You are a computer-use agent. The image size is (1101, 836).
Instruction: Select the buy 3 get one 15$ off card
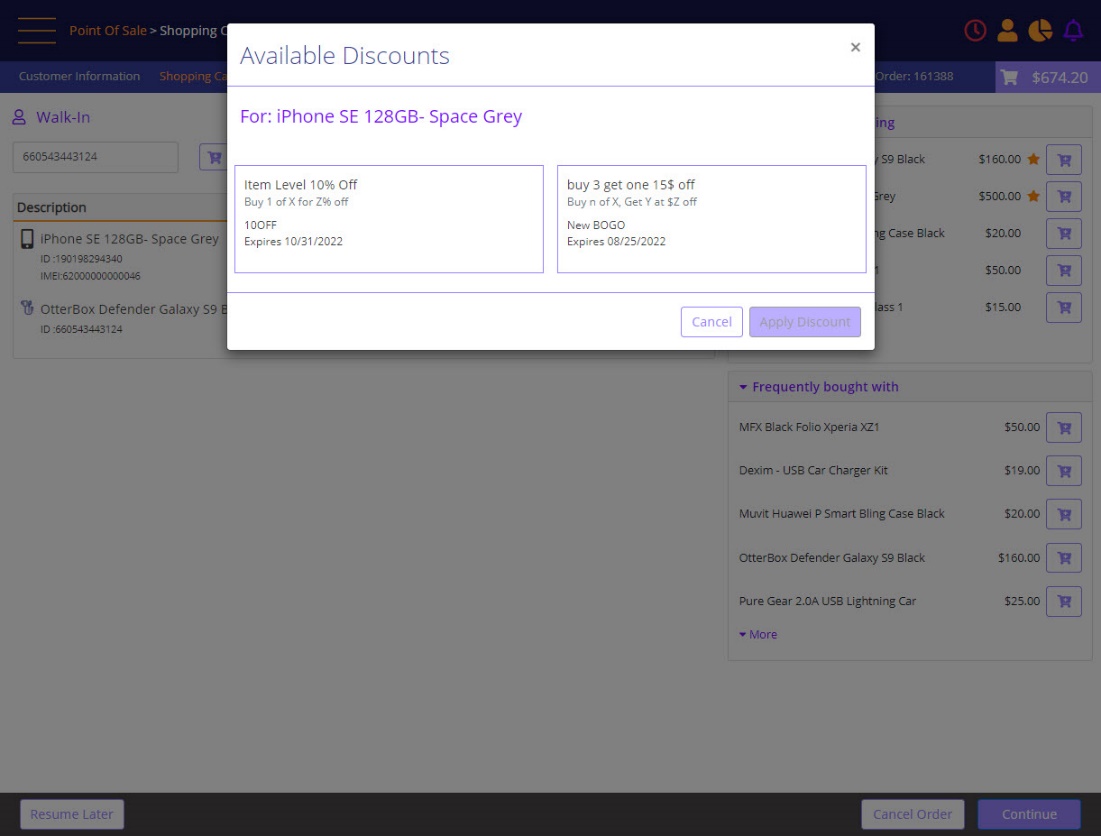pyautogui.click(x=711, y=219)
